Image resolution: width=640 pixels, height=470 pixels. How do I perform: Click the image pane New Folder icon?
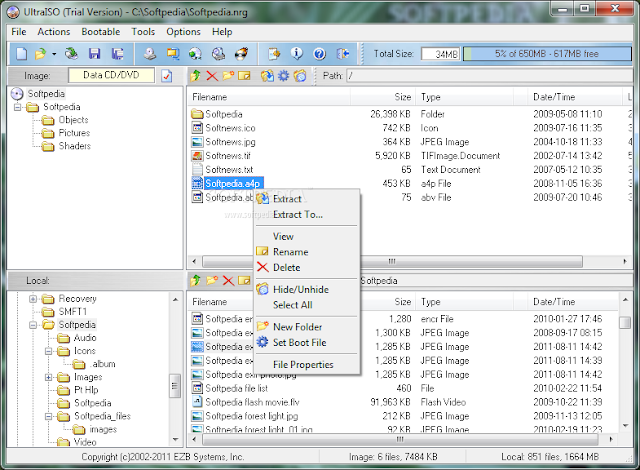tap(228, 75)
